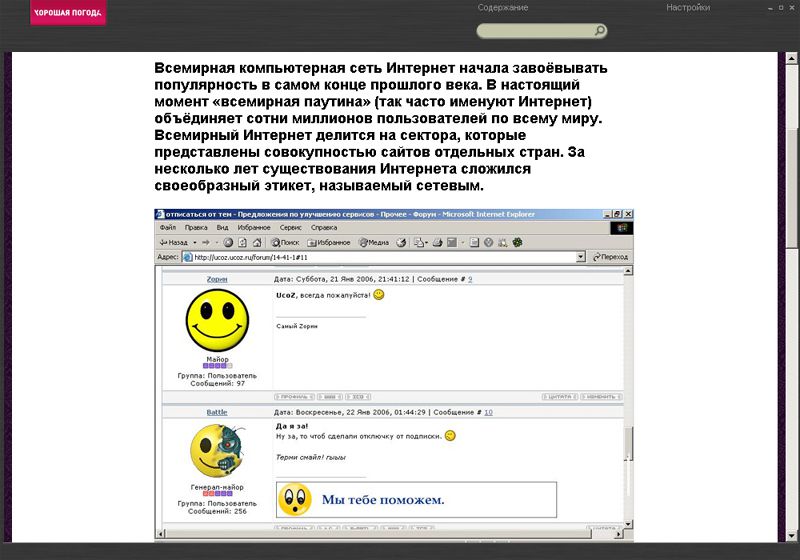Click the Медиа toolbar button
Viewport: 800px width, 560px height.
pos(373,242)
